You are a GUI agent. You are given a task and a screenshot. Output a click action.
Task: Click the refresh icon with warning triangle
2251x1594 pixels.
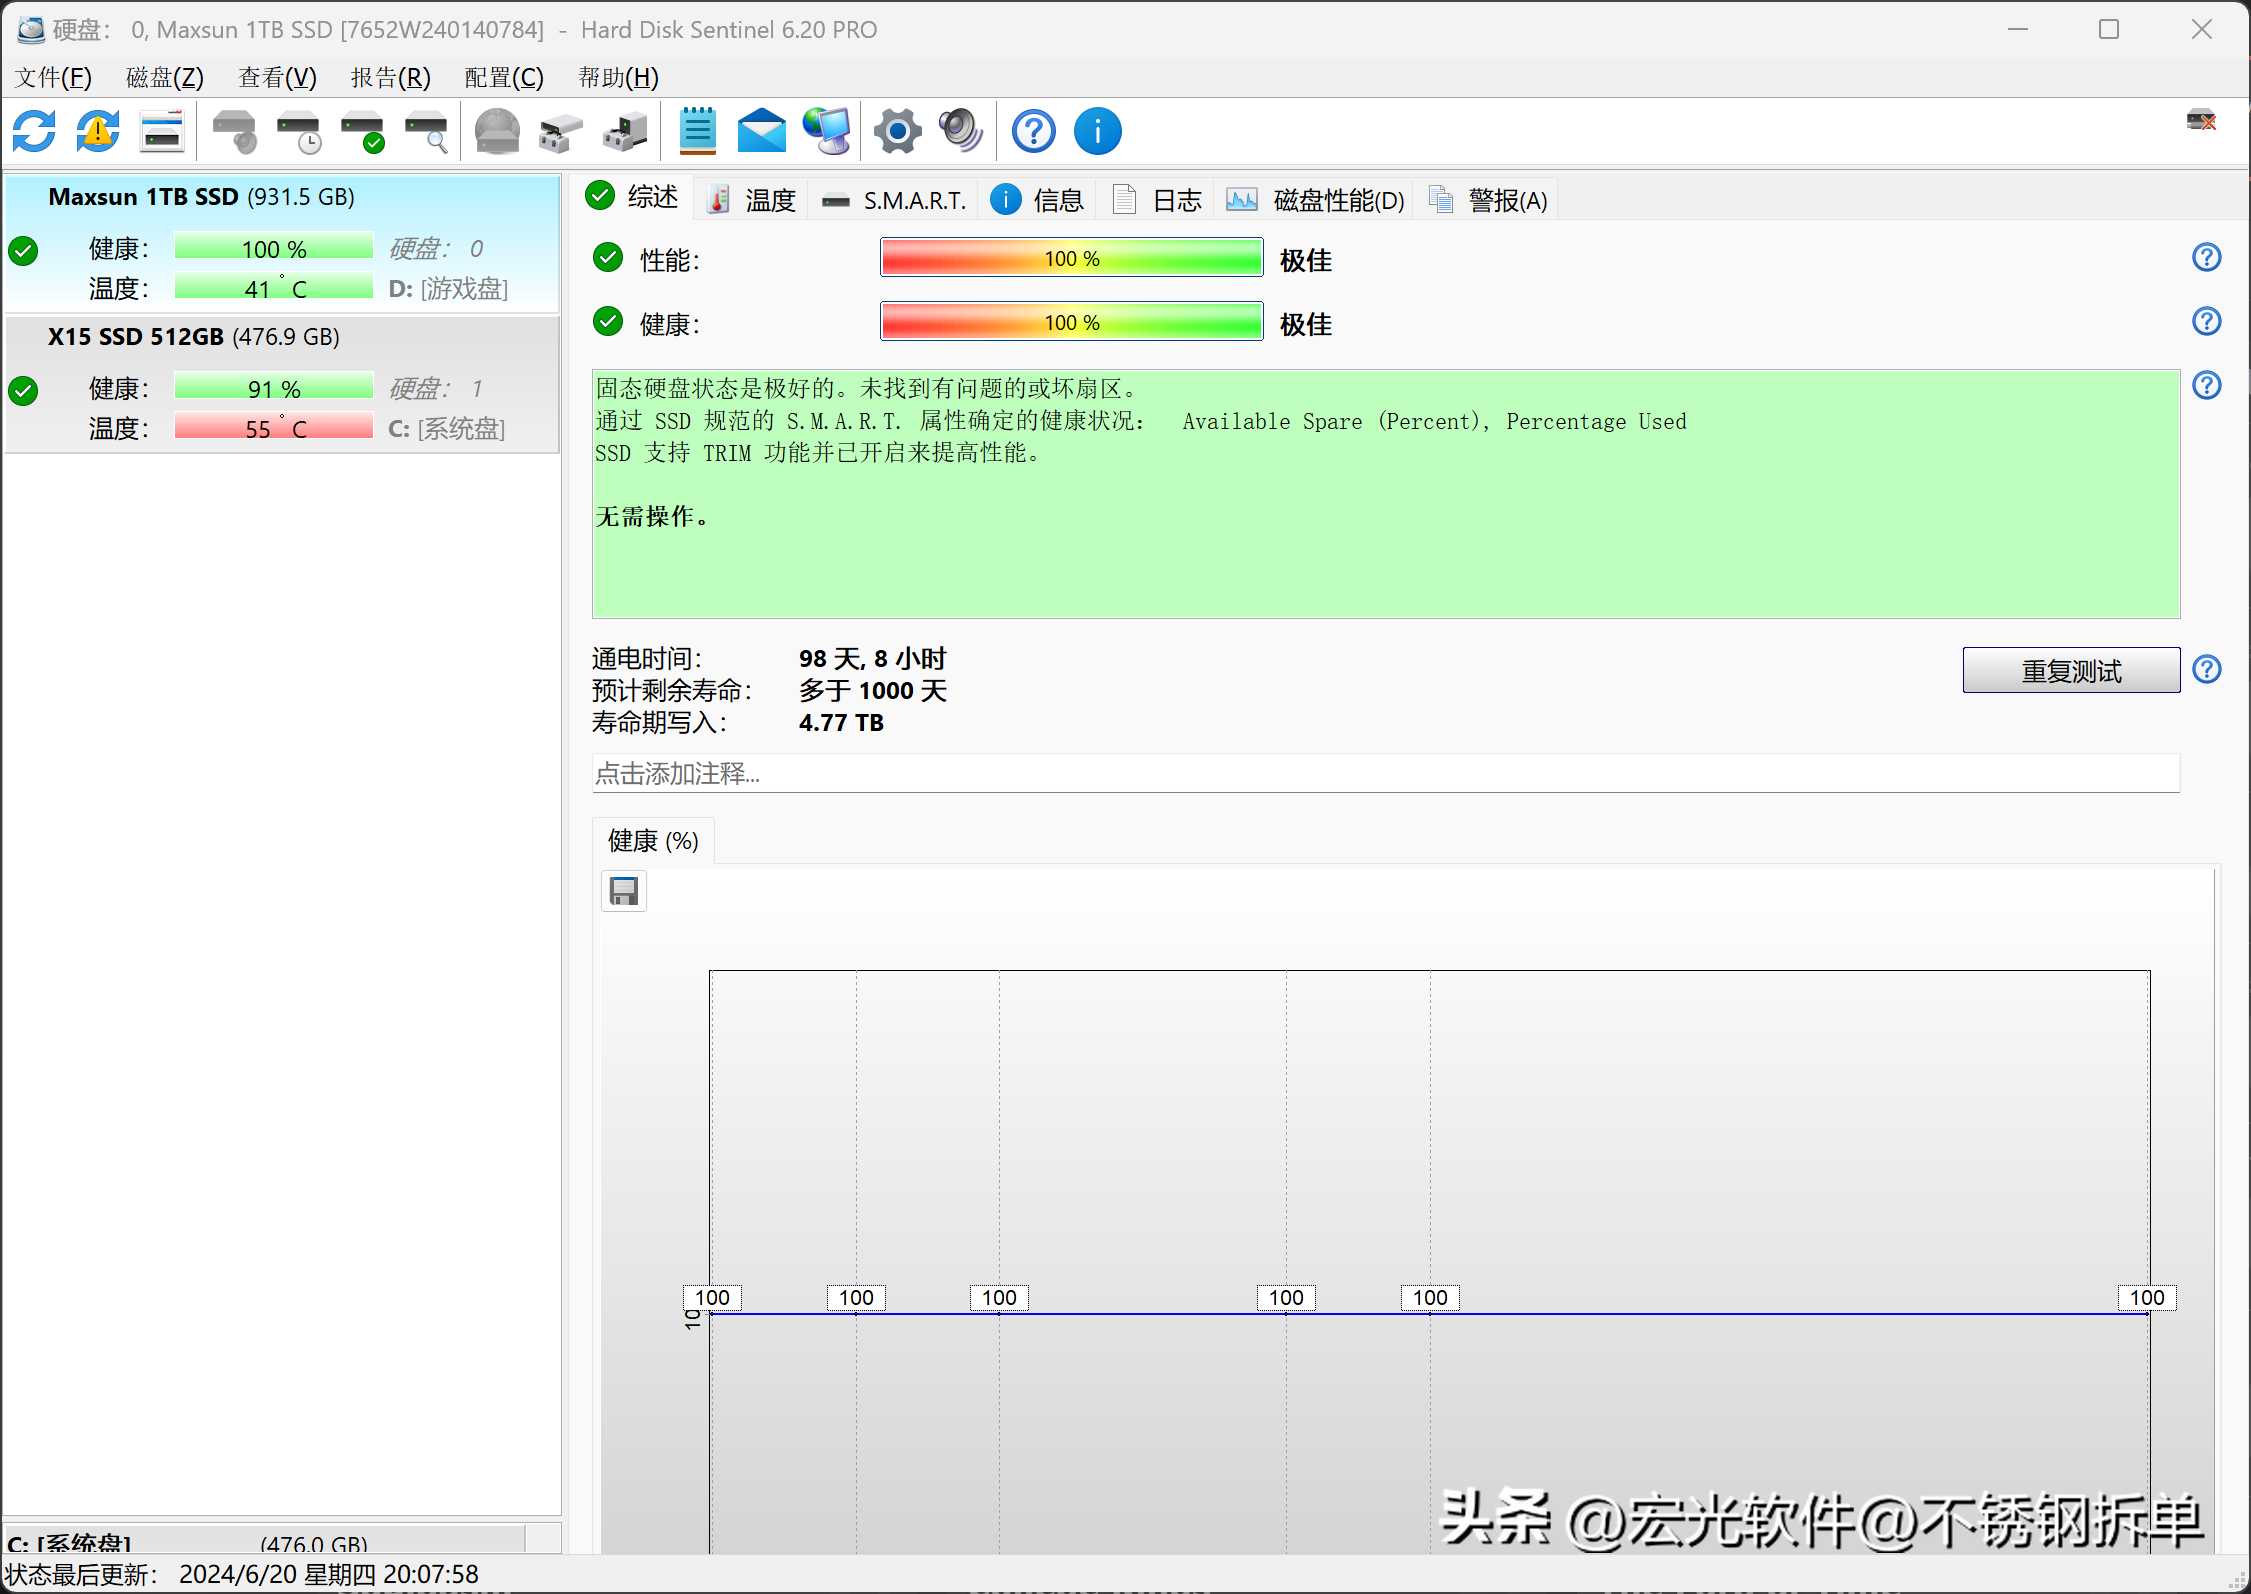[x=98, y=131]
